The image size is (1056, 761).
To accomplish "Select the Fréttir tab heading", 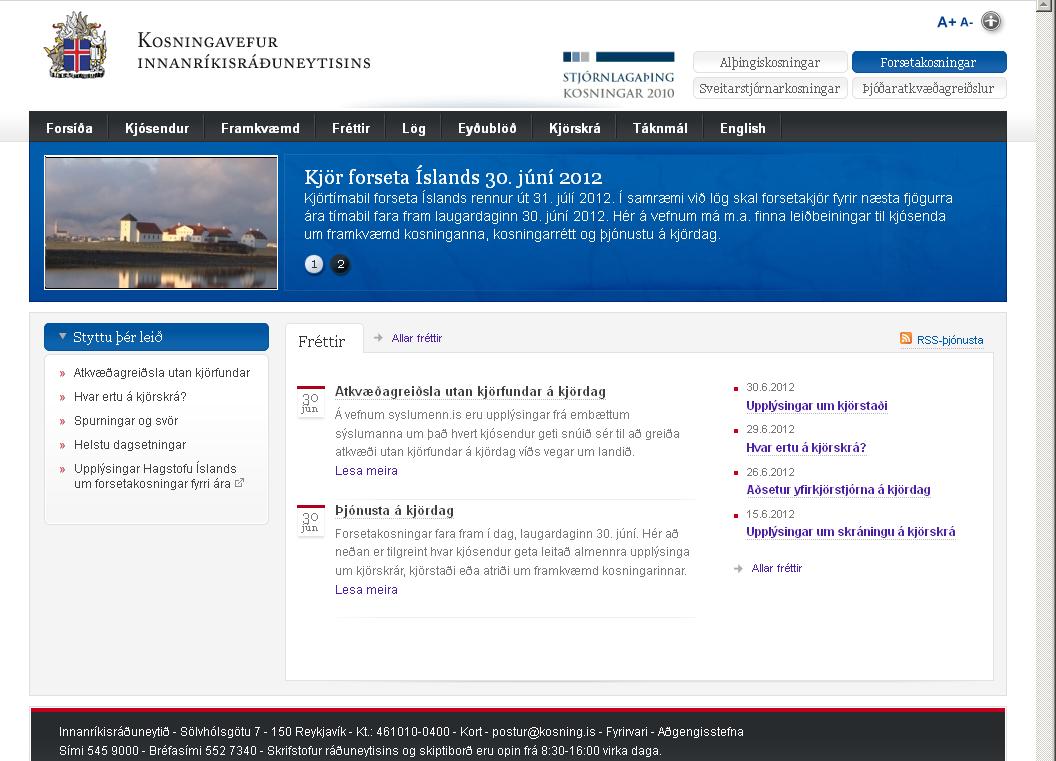I will point(322,341).
